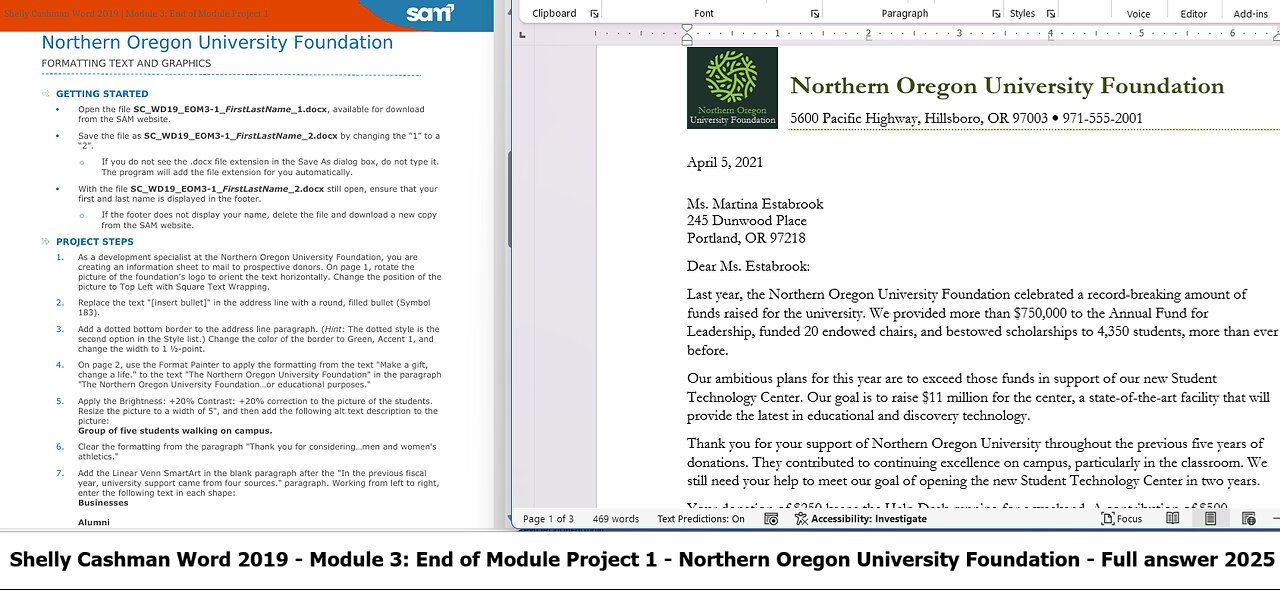Click the paragraph starting Last year, the Northern
This screenshot has width=1280, height=590.
click(983, 322)
